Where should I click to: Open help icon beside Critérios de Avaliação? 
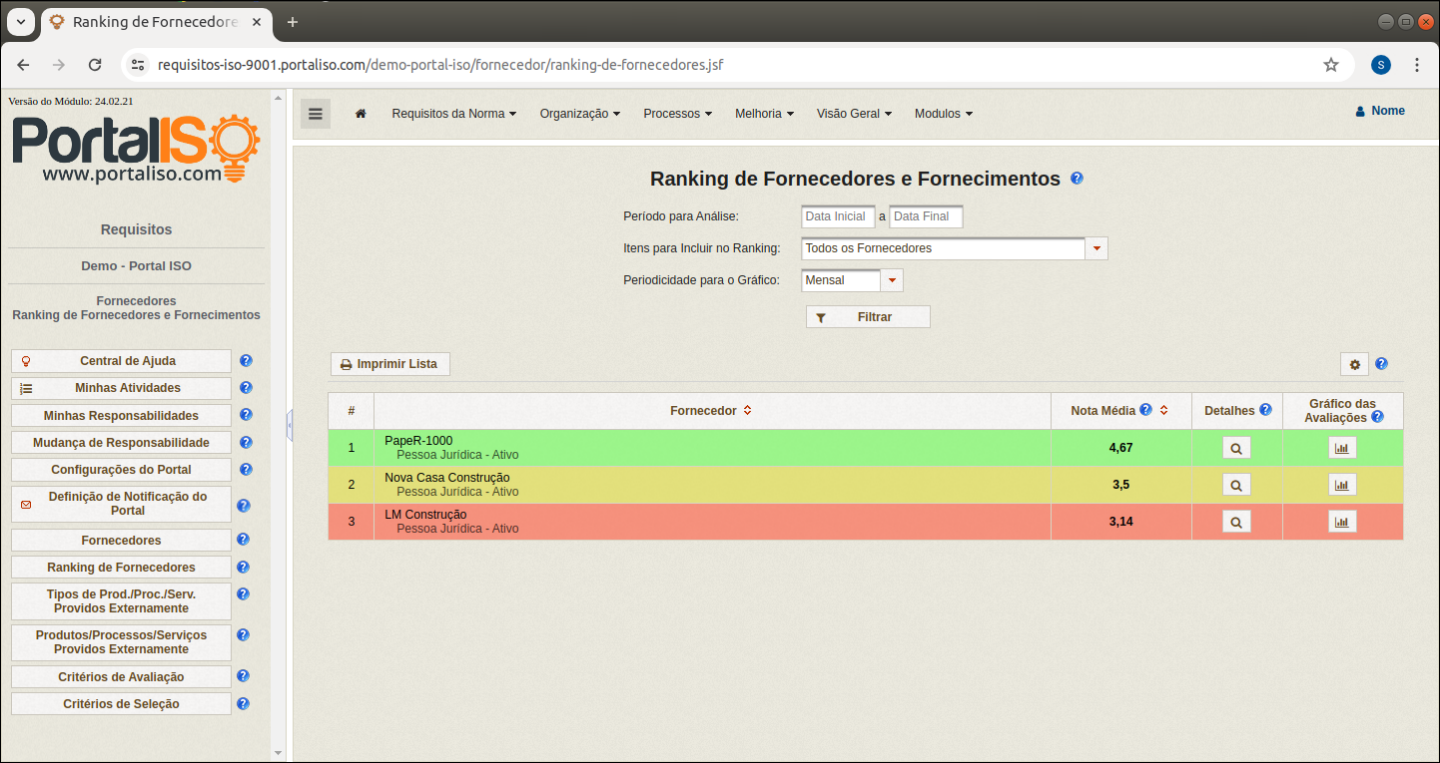(x=242, y=677)
